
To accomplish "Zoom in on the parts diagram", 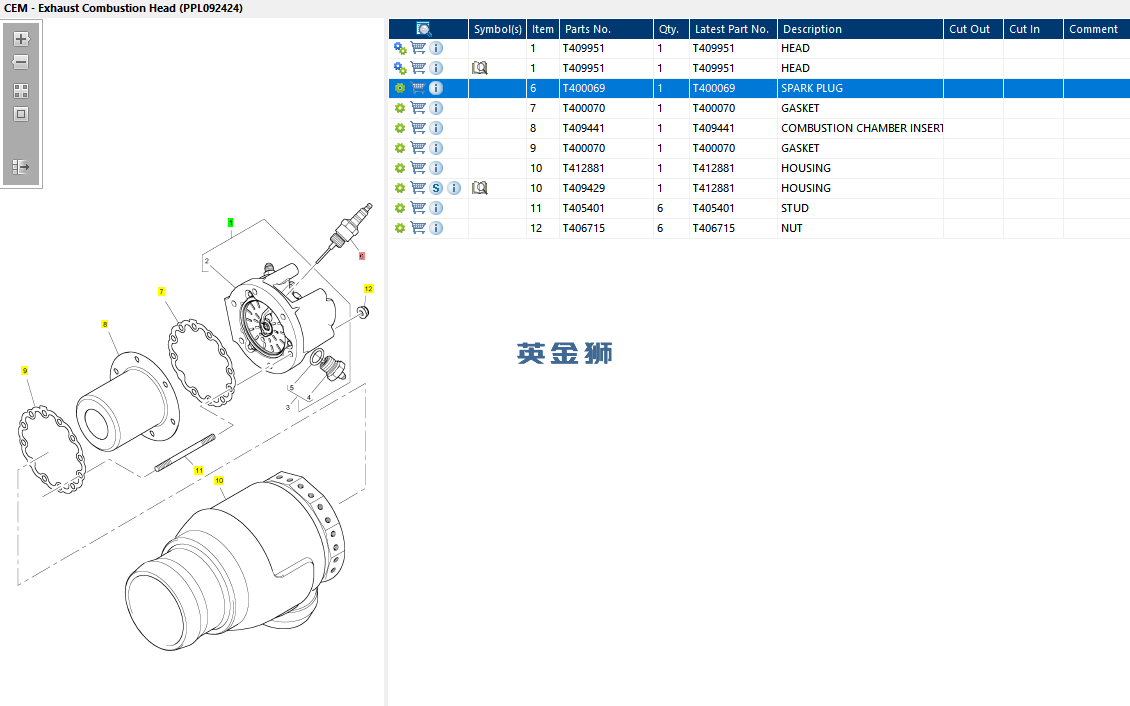I will 21,39.
